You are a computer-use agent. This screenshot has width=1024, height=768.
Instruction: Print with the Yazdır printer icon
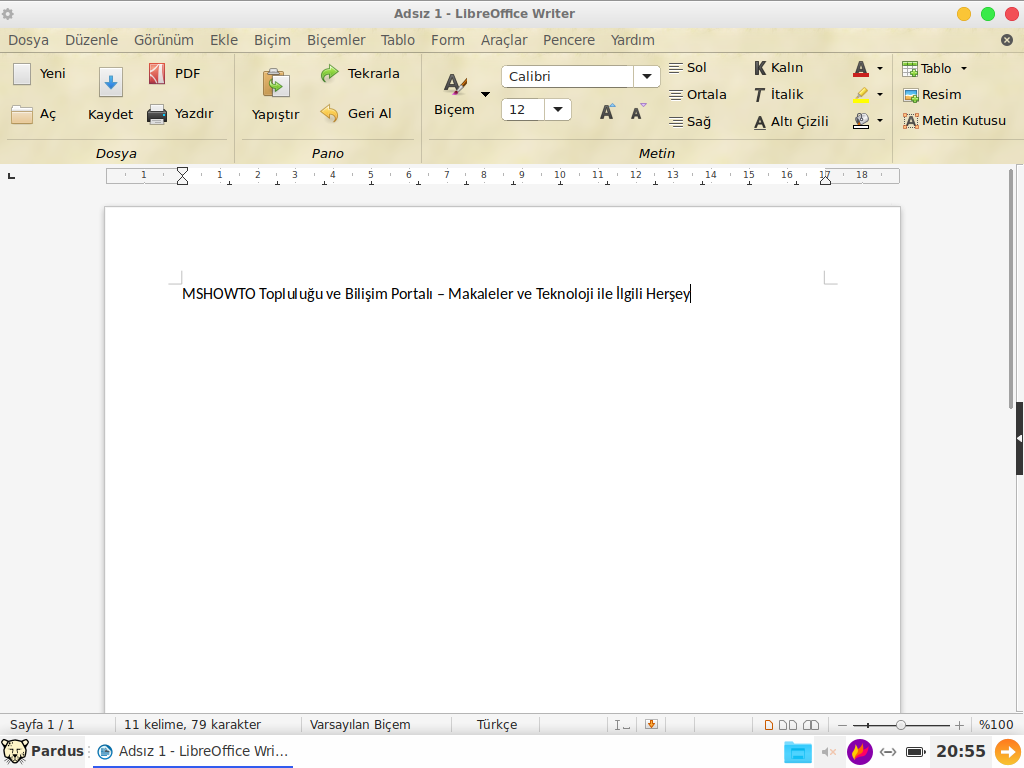[x=157, y=114]
